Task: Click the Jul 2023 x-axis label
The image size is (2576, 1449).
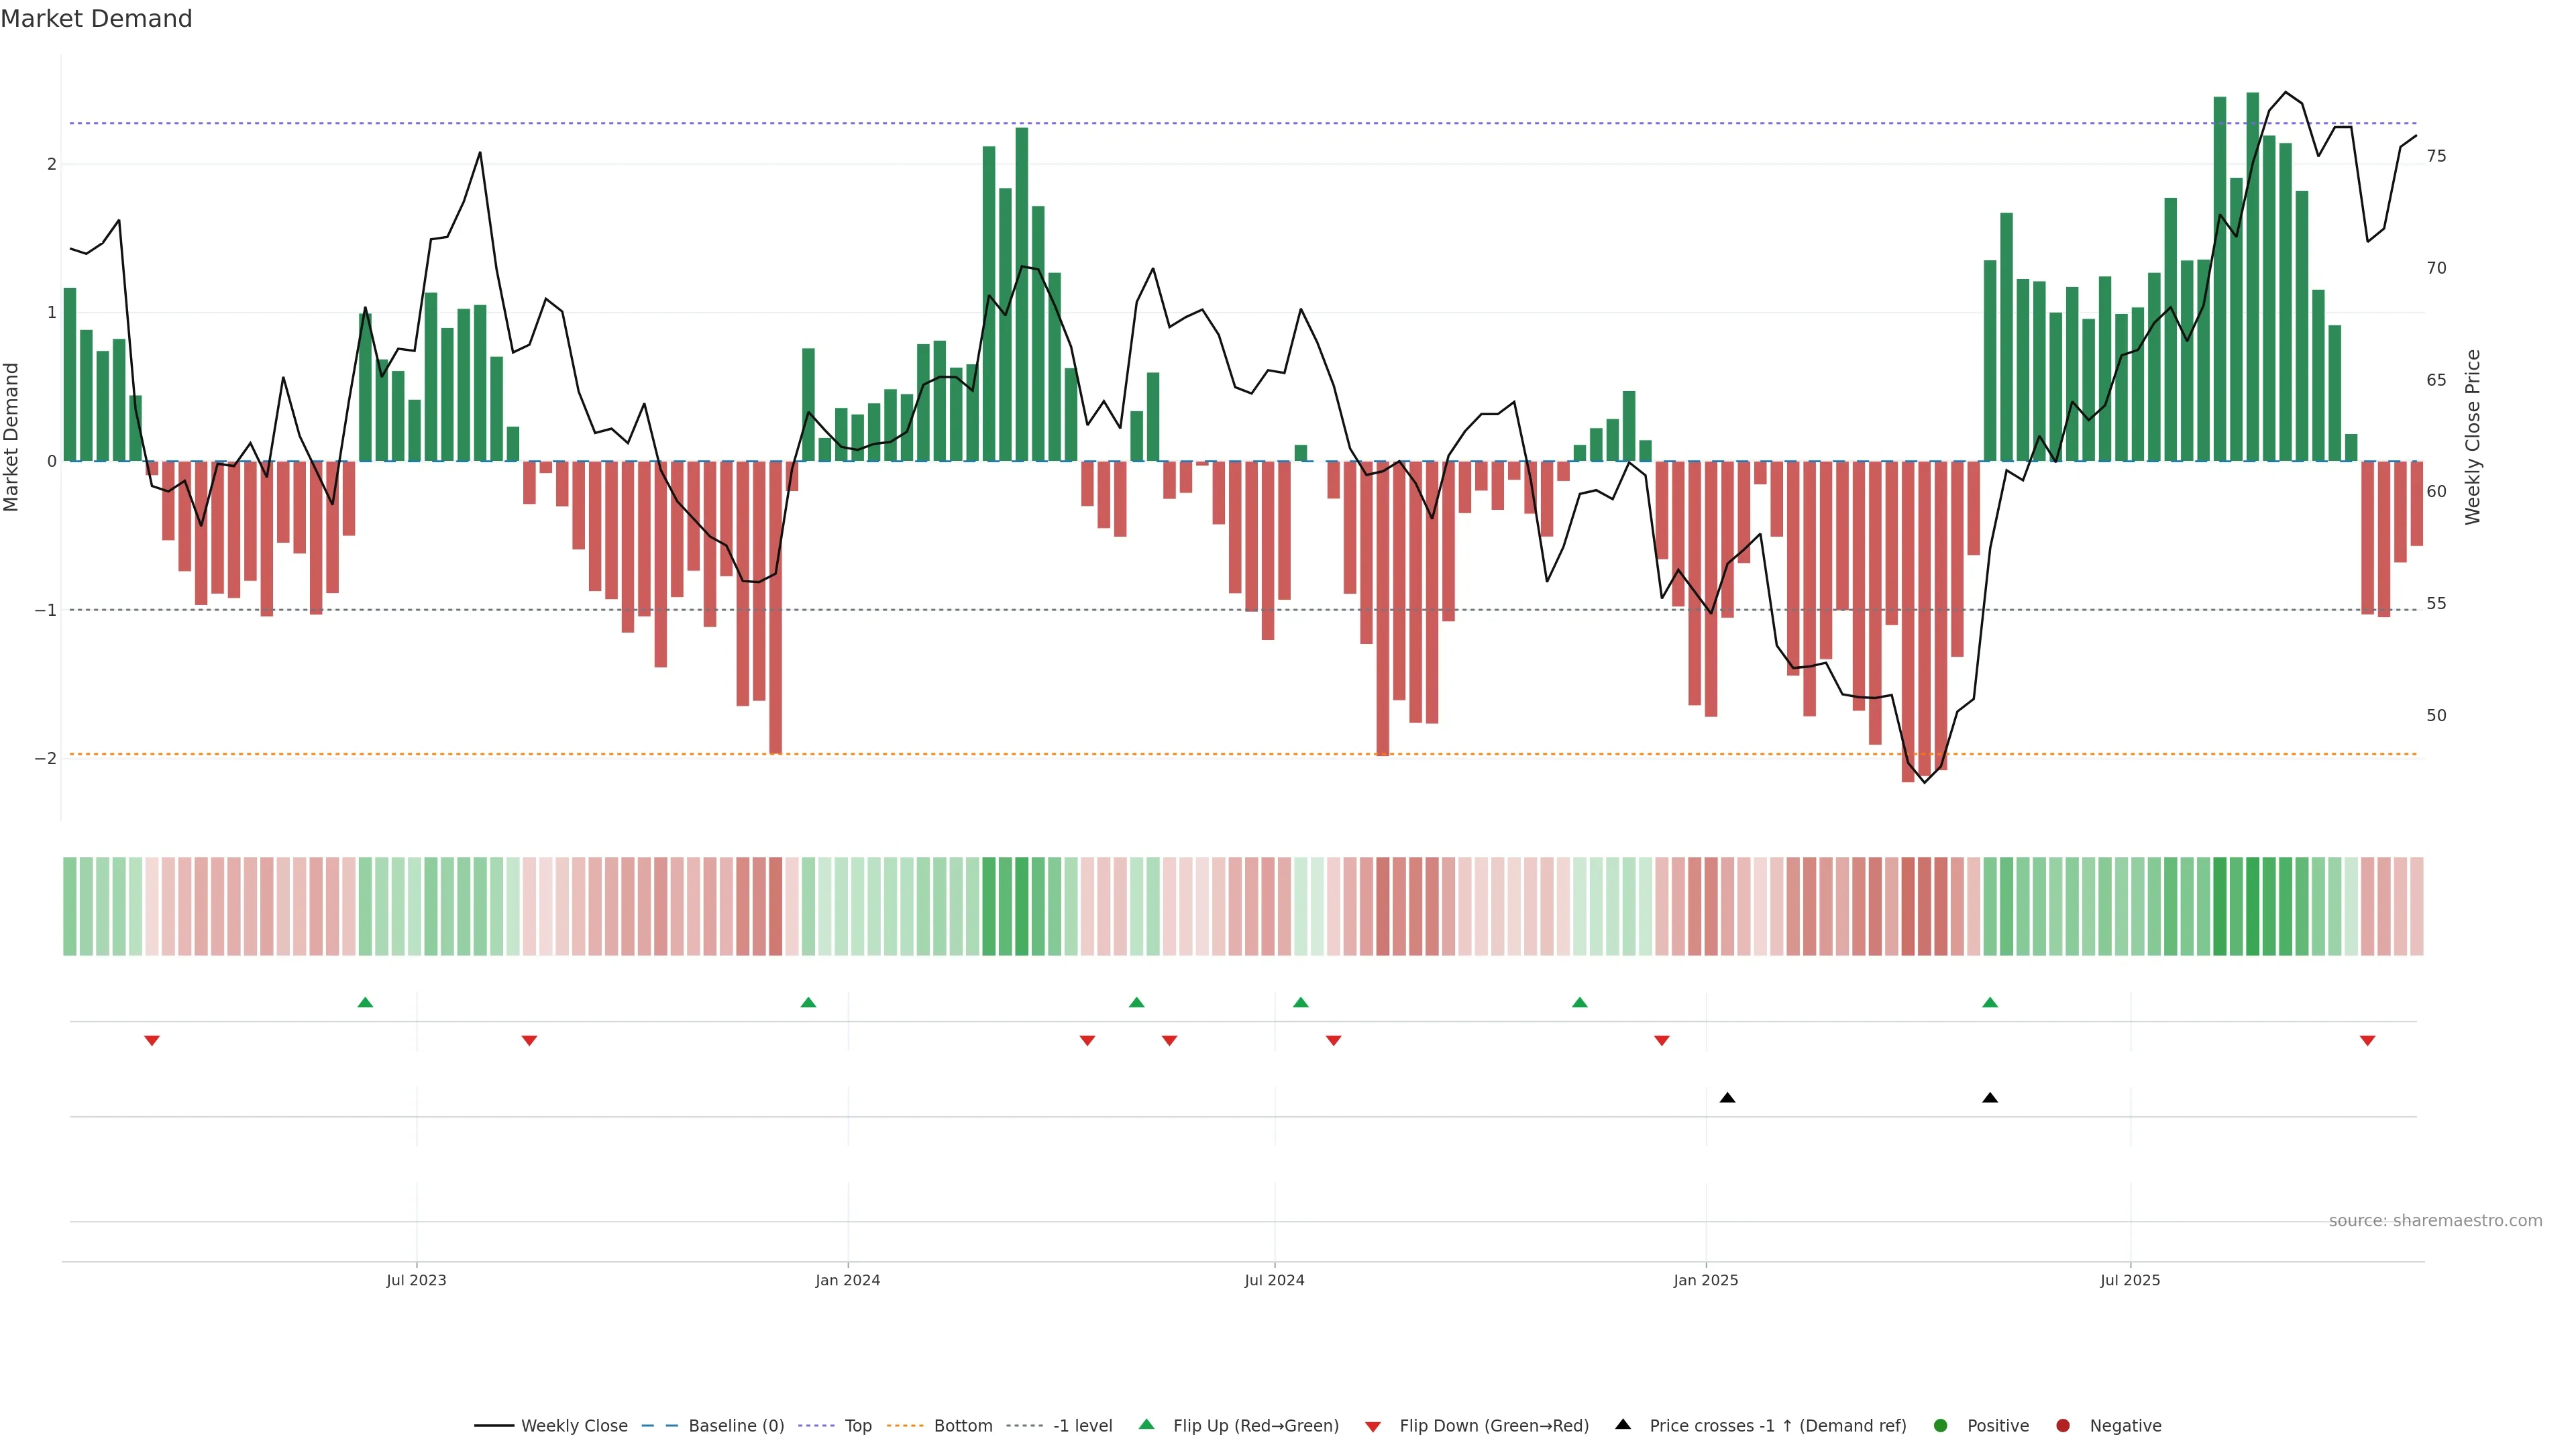Action: click(416, 1280)
